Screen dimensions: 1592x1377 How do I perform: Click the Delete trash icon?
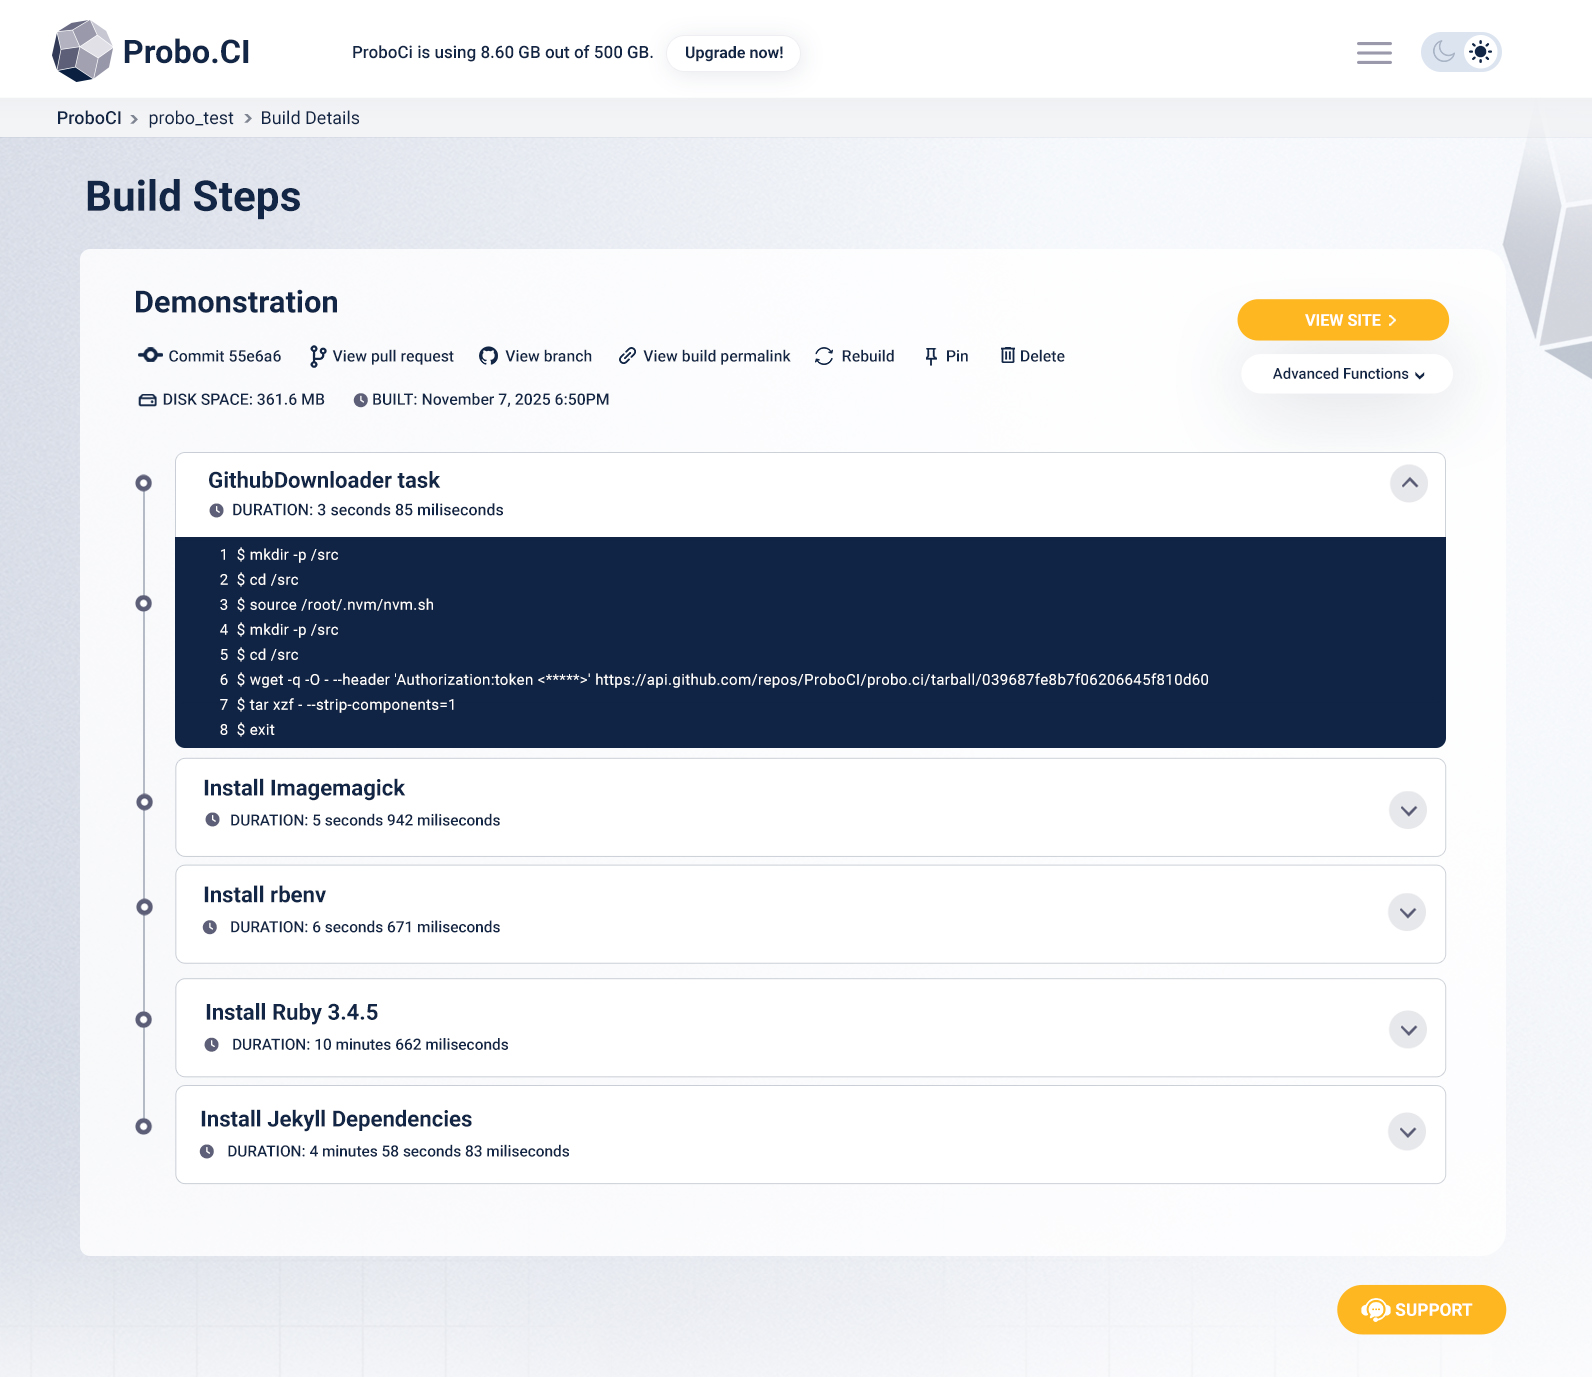(1008, 355)
